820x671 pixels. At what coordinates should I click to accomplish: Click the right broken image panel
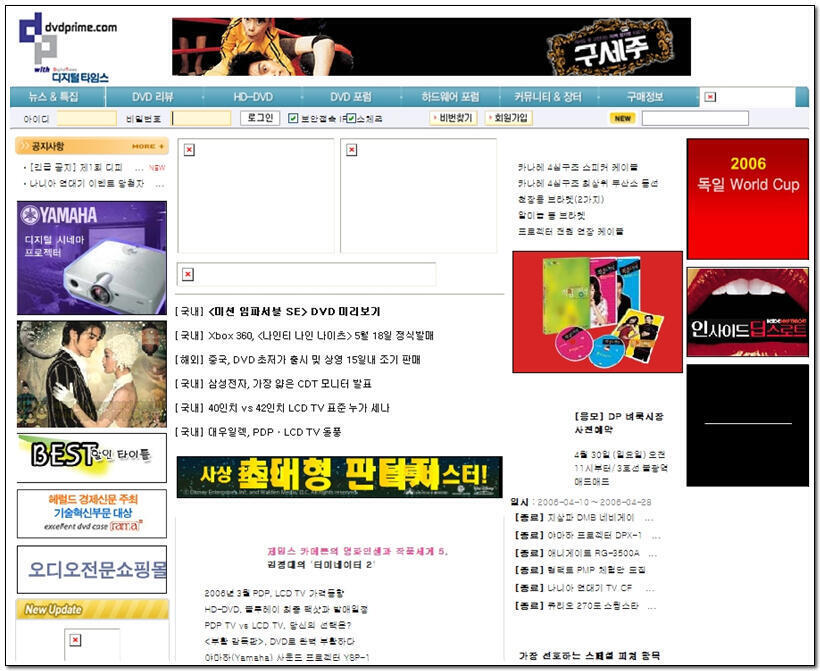[x=418, y=196]
